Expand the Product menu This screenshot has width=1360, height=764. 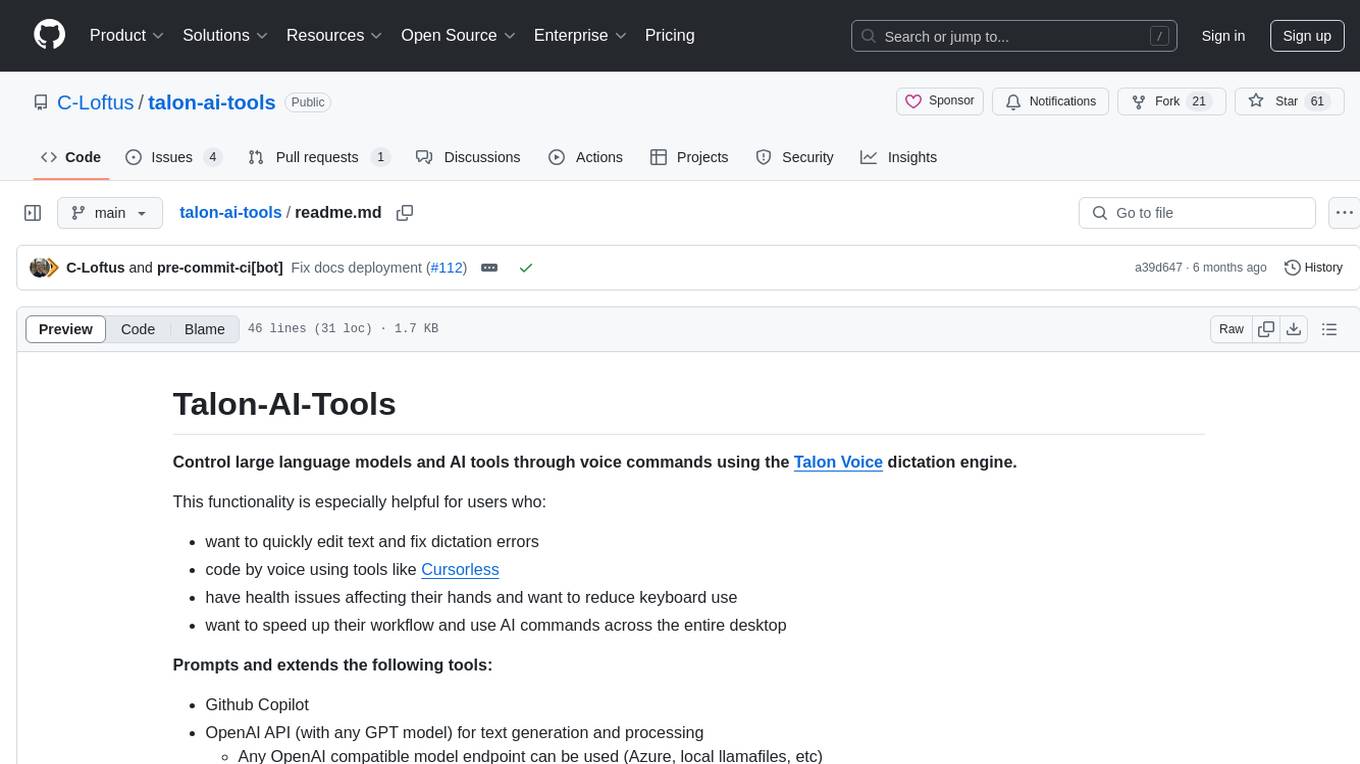click(x=127, y=35)
